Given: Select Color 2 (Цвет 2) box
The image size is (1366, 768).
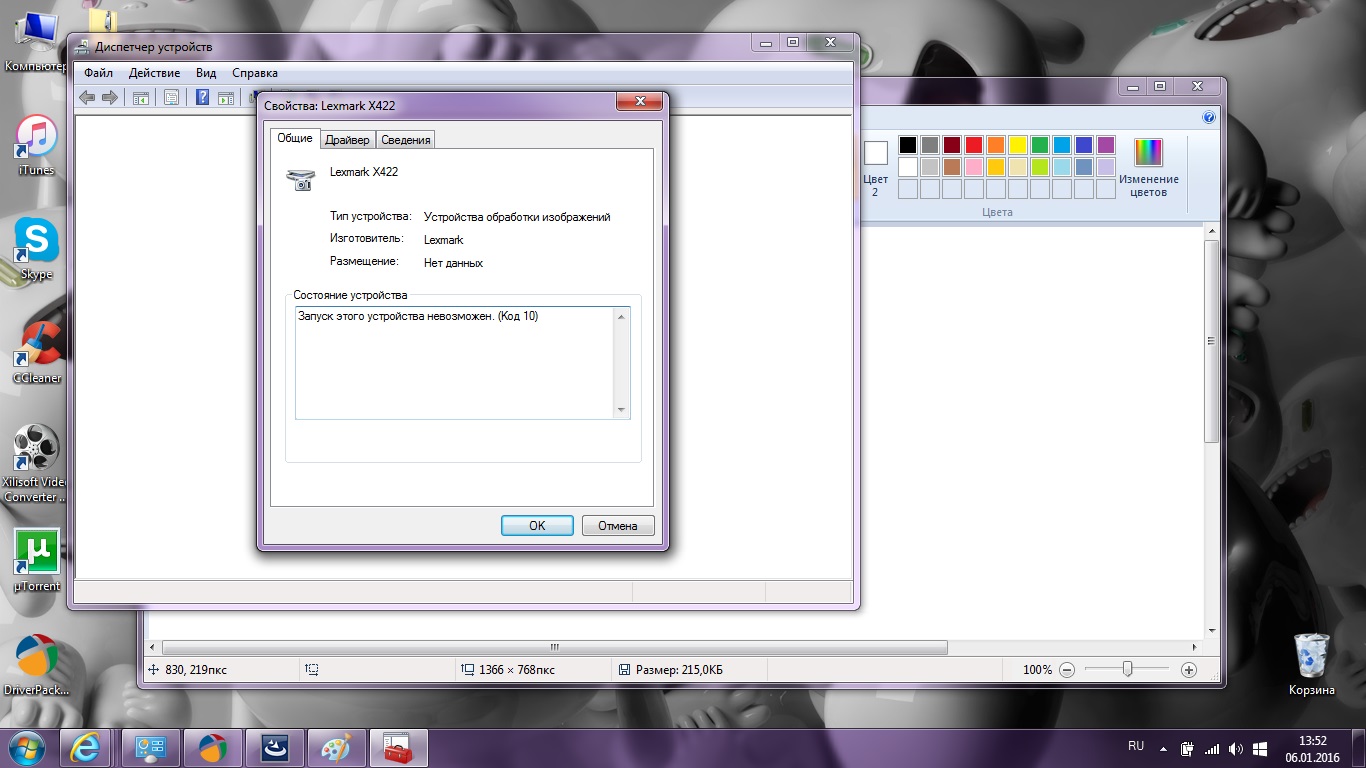Looking at the screenshot, I should coord(875,167).
